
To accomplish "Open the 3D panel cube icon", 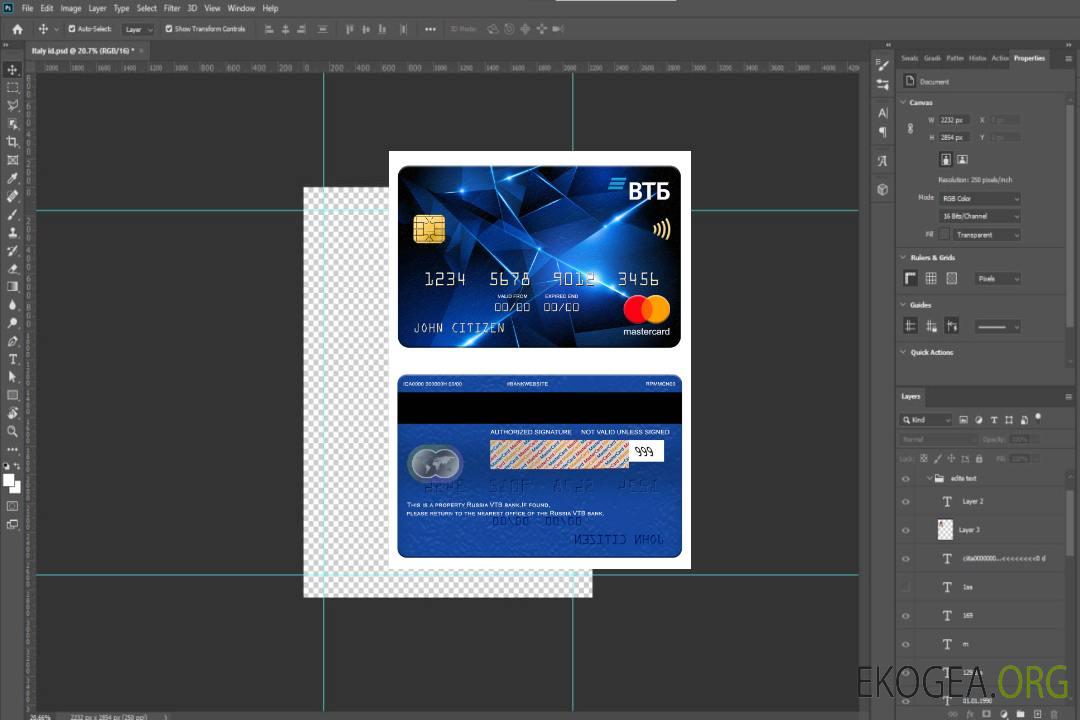I will pos(882,189).
